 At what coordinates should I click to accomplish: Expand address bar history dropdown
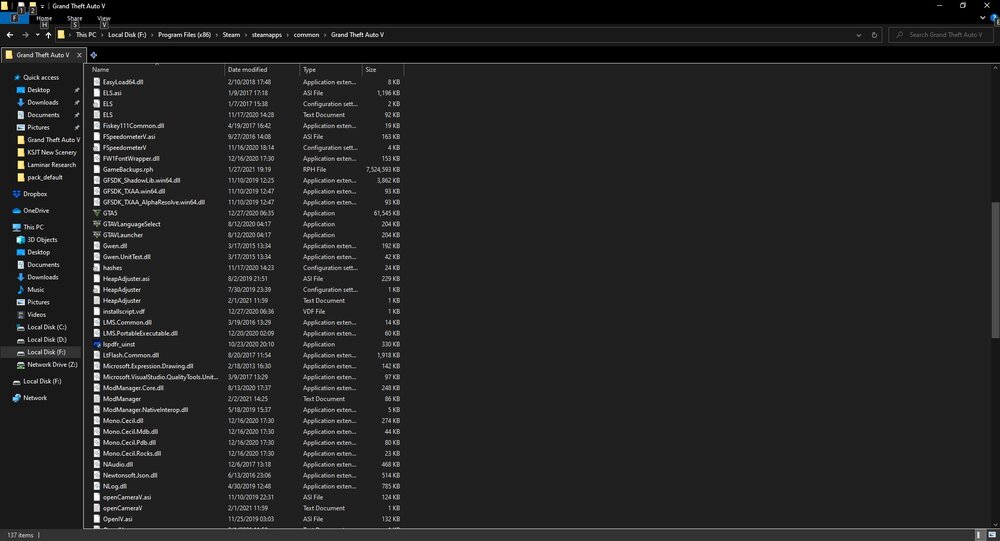[x=858, y=35]
